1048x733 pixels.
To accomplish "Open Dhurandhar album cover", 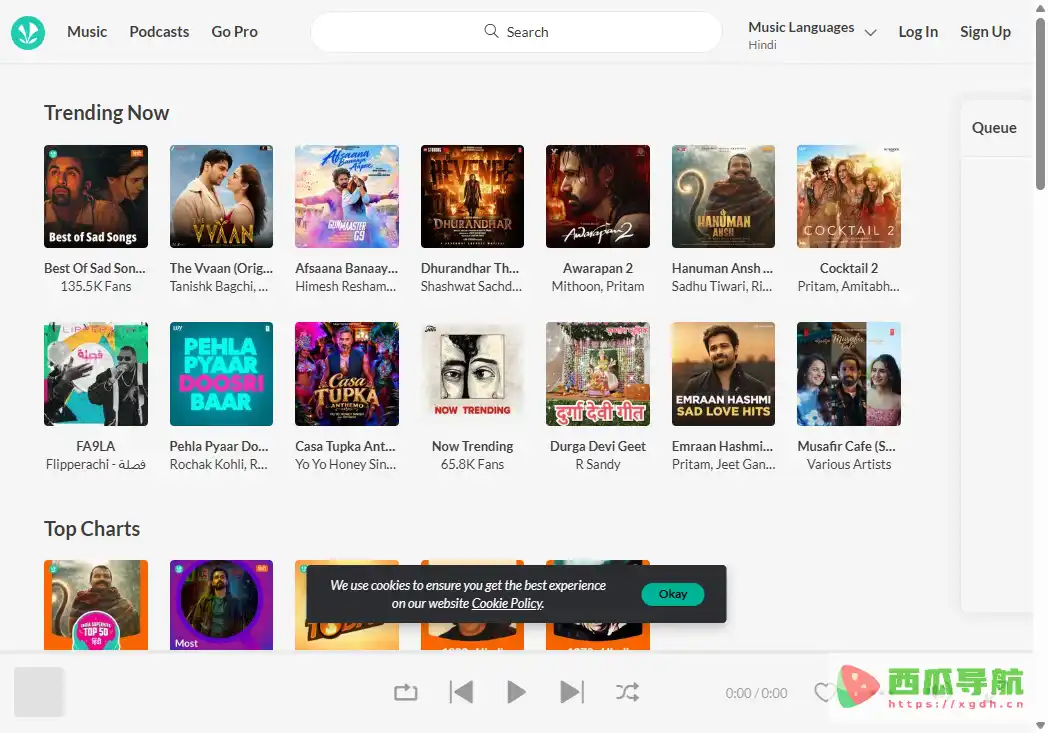I will 473,196.
